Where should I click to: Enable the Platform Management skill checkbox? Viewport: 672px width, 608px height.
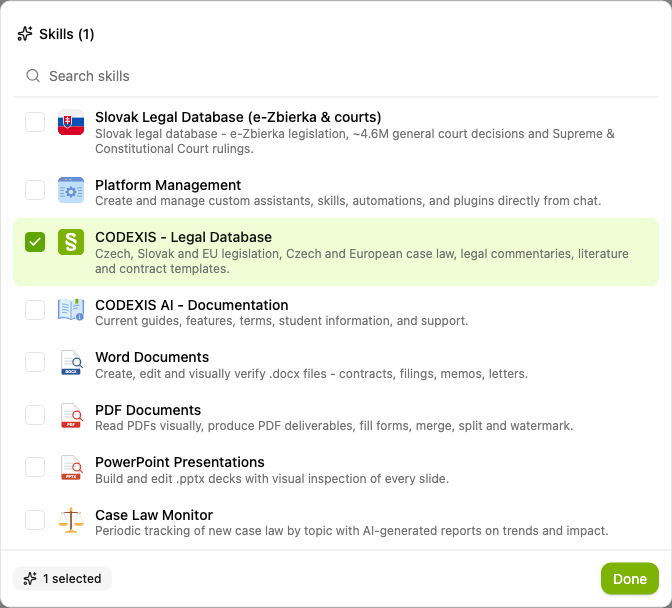[35, 190]
